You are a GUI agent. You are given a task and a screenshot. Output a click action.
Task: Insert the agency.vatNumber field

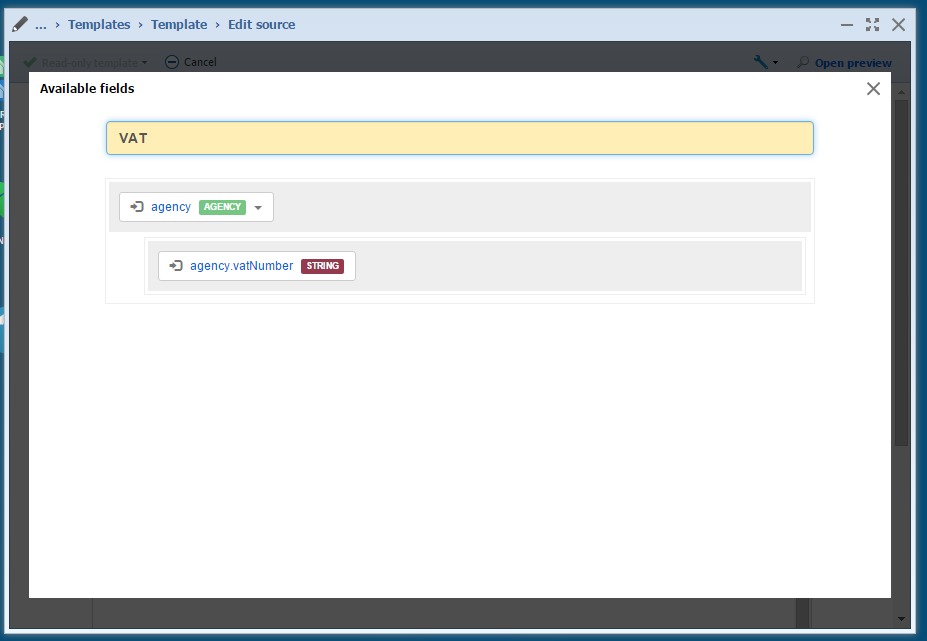(x=241, y=266)
